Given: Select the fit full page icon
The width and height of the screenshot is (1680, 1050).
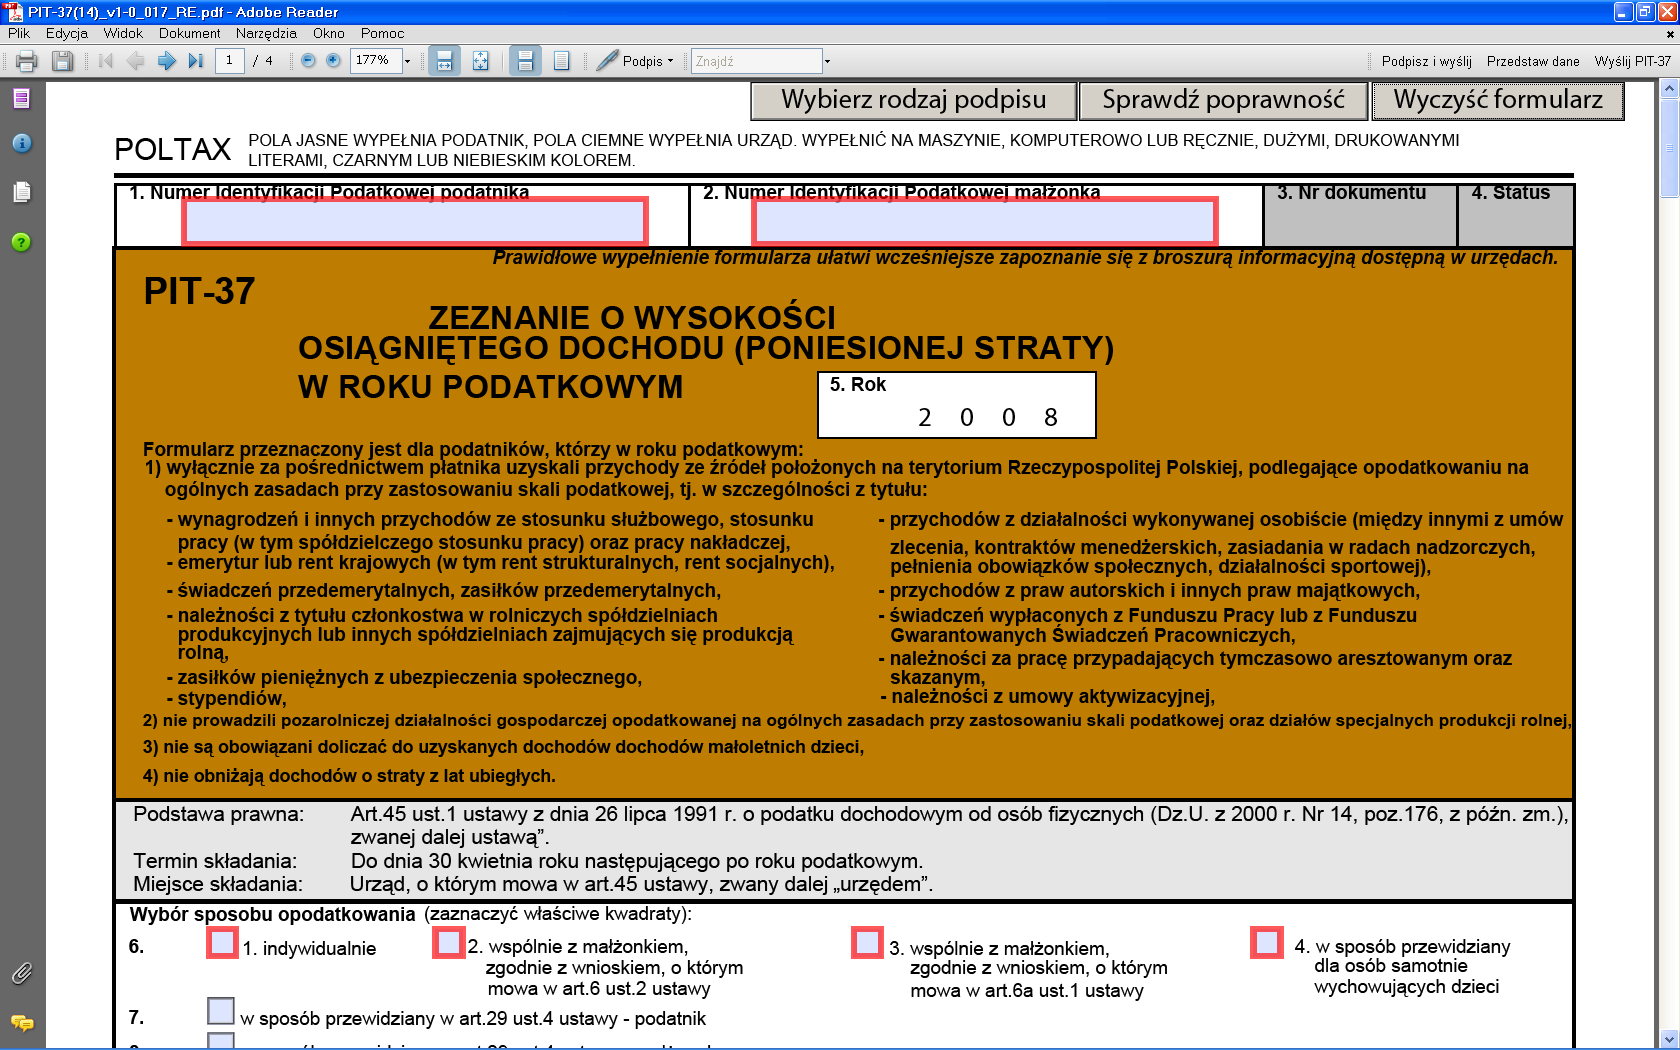Looking at the screenshot, I should [x=481, y=61].
